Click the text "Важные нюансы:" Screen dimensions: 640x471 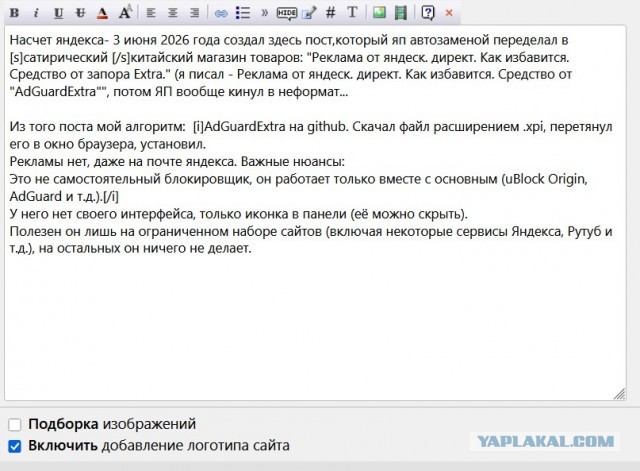pos(293,162)
